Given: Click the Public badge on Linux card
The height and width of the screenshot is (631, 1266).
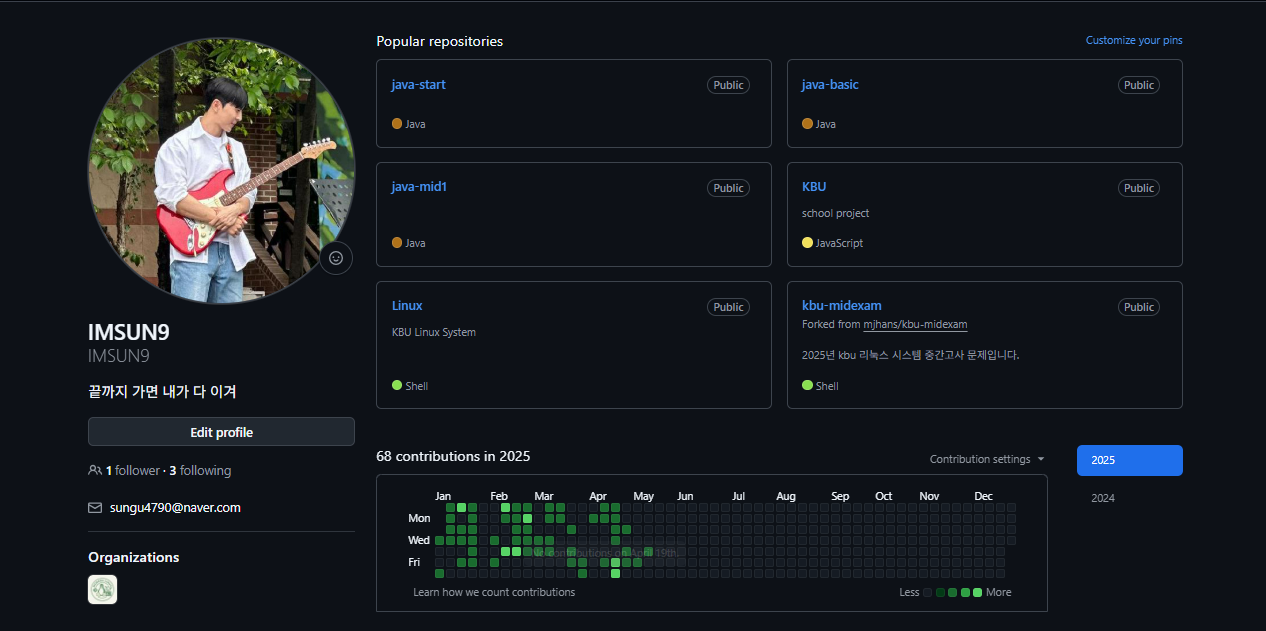Looking at the screenshot, I should coord(728,307).
